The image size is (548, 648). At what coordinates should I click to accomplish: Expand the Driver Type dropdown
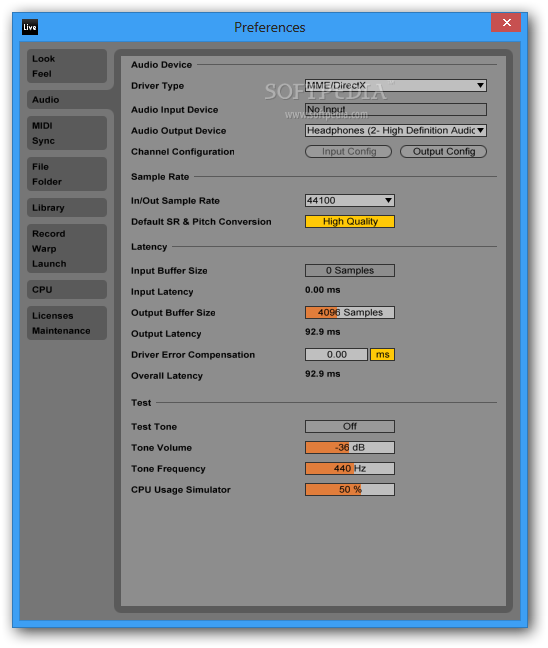pos(396,86)
